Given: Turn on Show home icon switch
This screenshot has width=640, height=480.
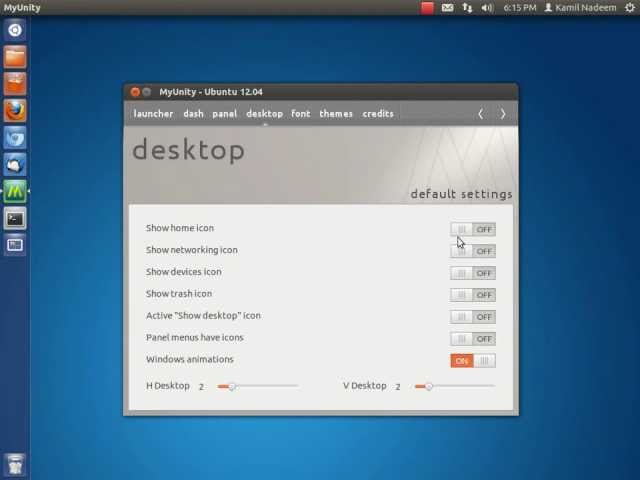Looking at the screenshot, I should coord(473,229).
